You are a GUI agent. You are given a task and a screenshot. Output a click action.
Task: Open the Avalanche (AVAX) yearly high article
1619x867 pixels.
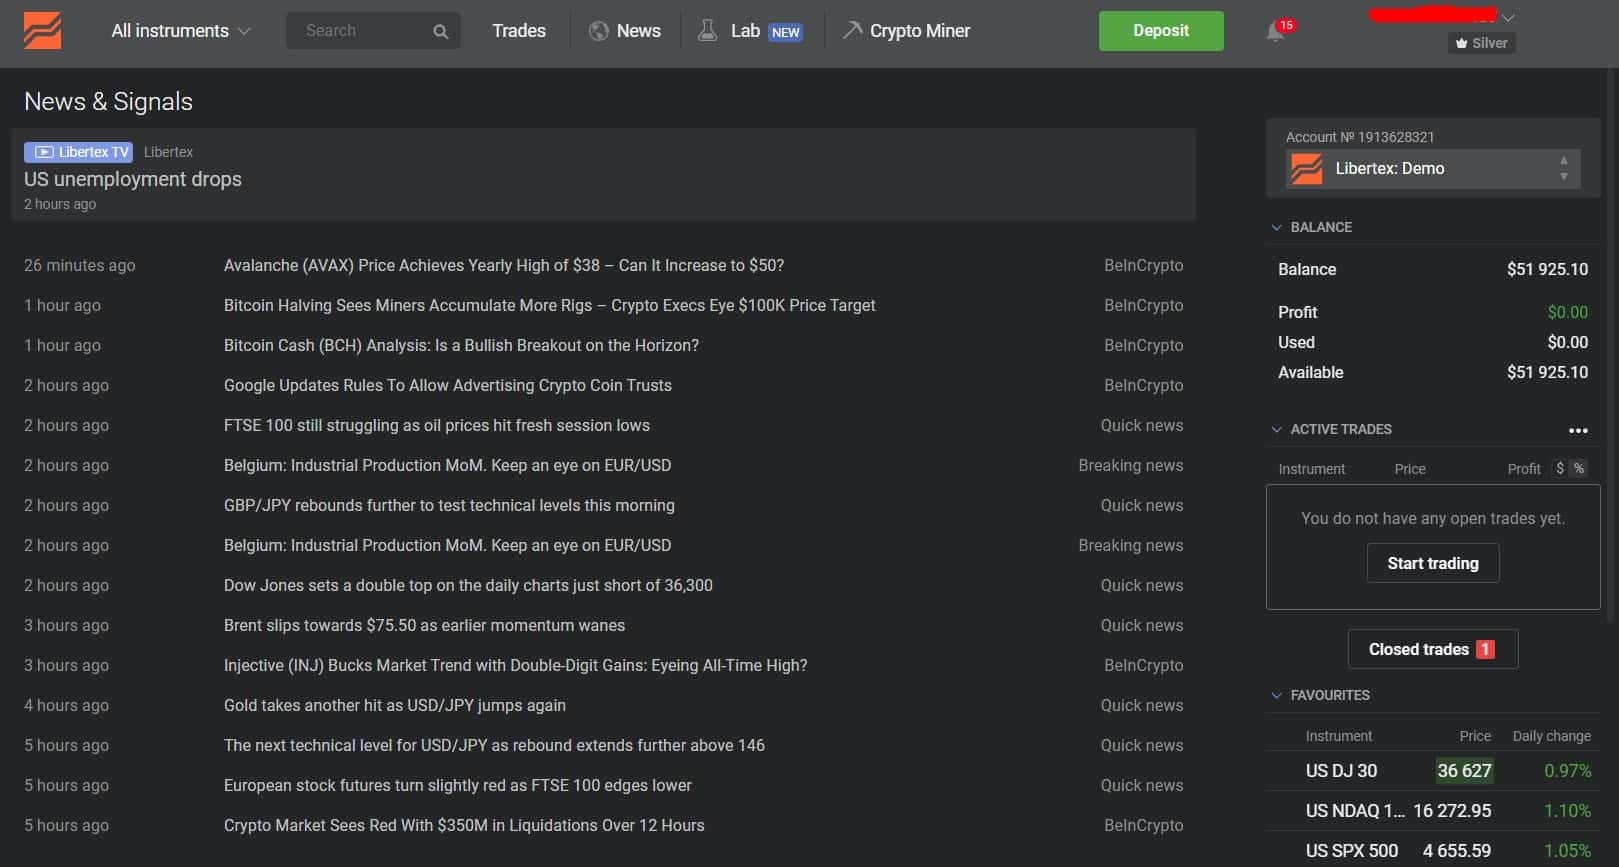tap(504, 265)
